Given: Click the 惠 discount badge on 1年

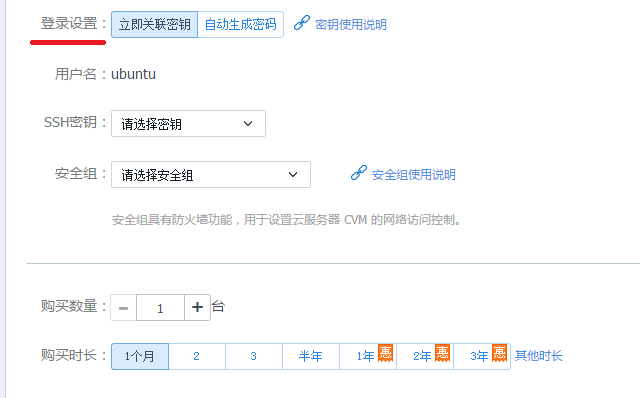Looking at the screenshot, I should click(x=385, y=353).
